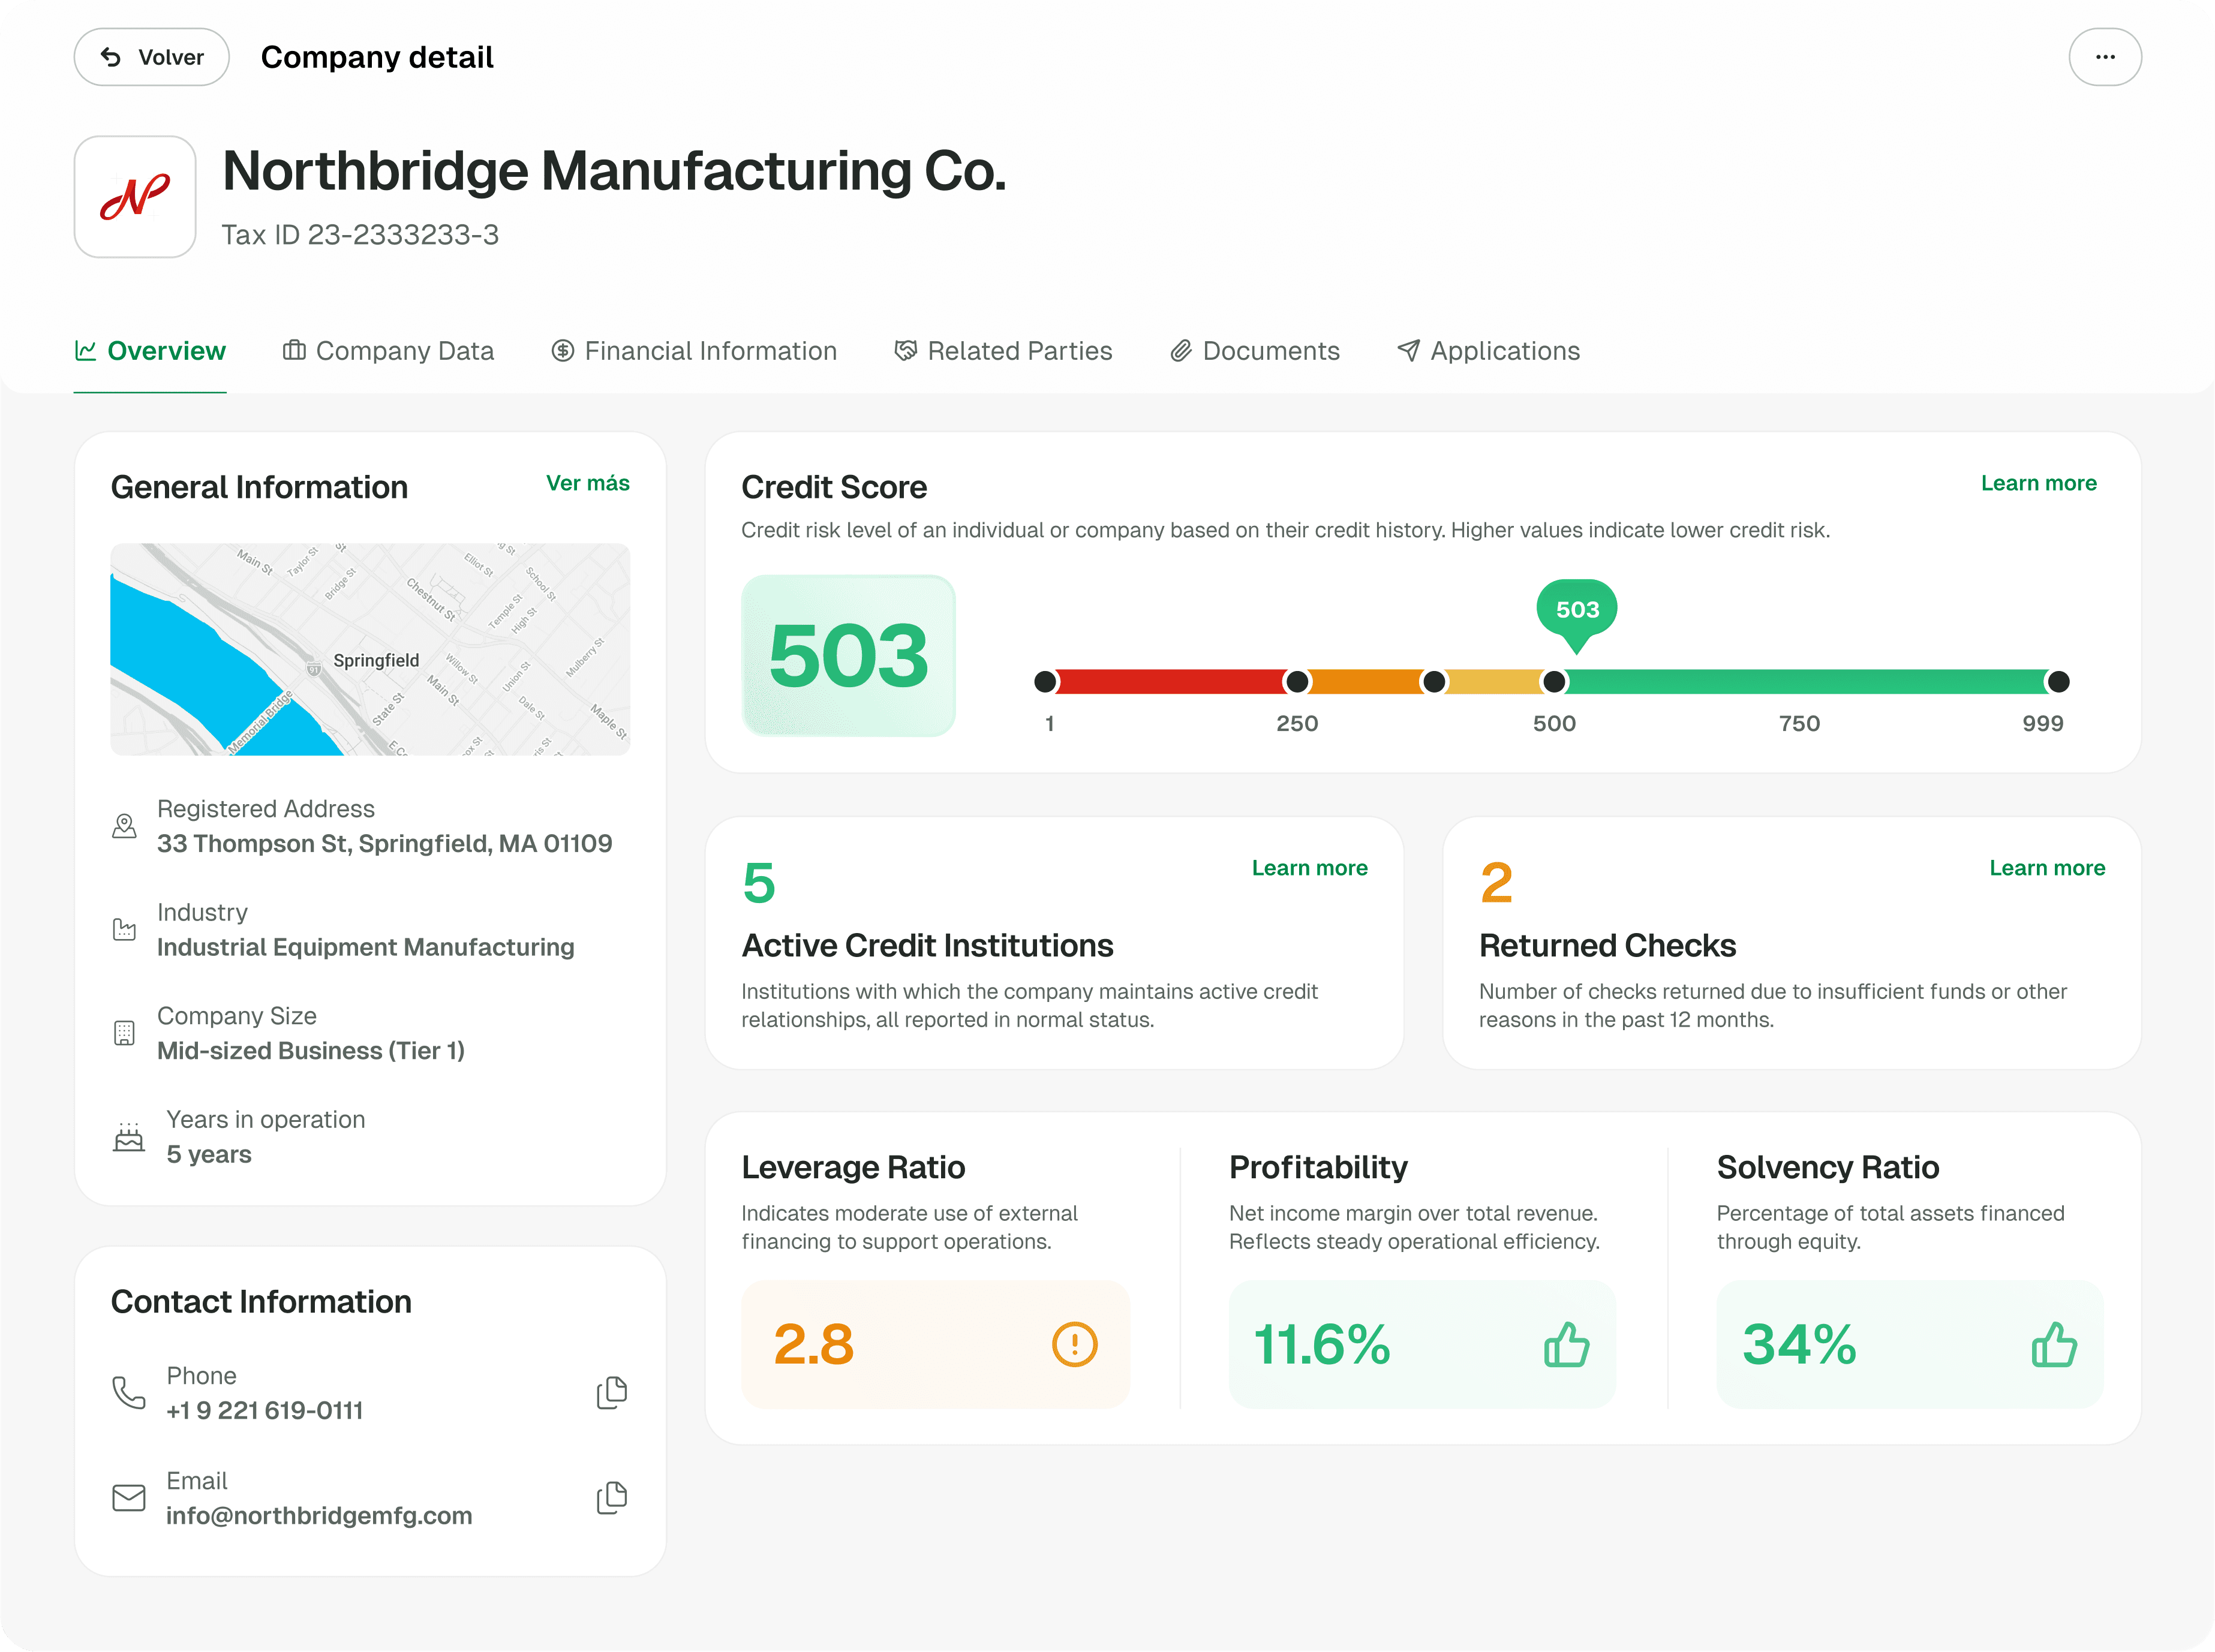Click the phone handset icon

129,1393
